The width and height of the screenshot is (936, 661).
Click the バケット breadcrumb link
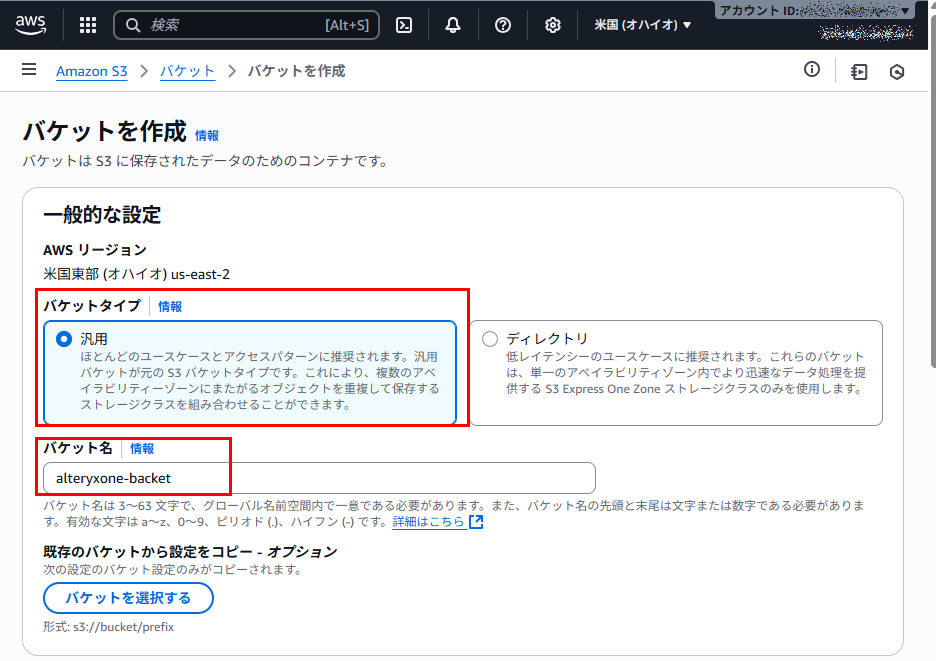coord(187,71)
